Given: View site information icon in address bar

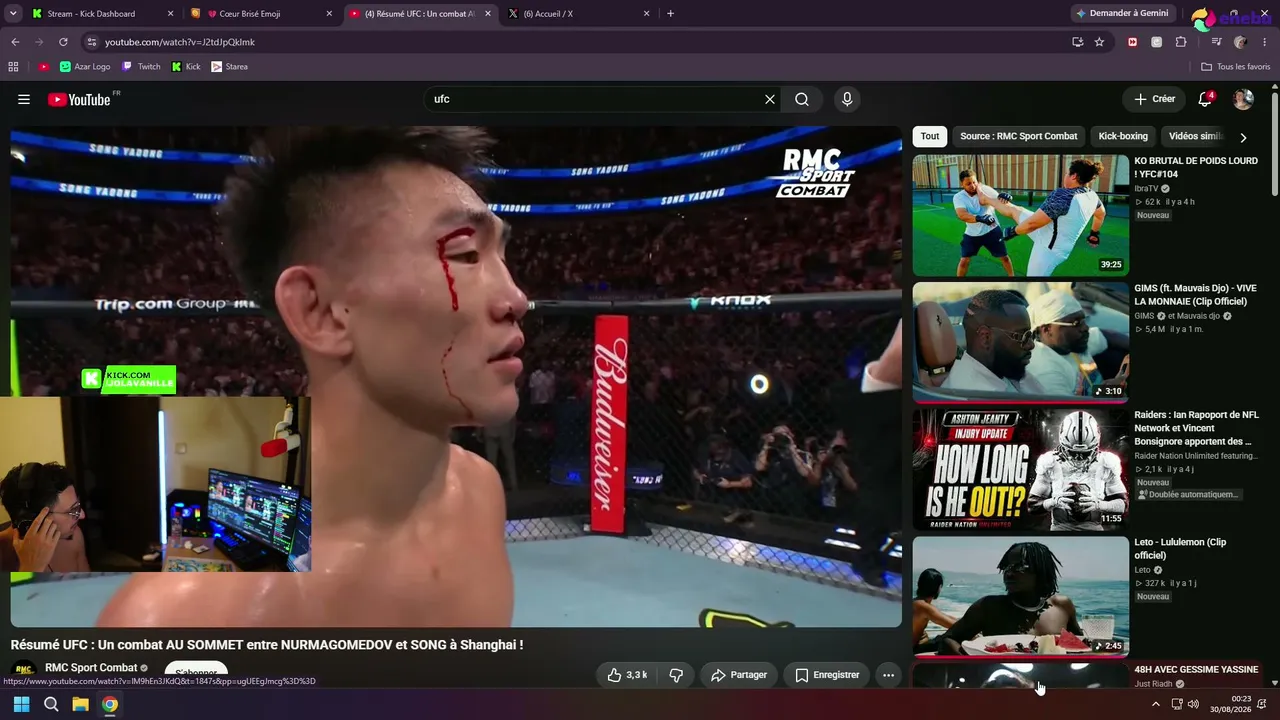Looking at the screenshot, I should pyautogui.click(x=91, y=42).
